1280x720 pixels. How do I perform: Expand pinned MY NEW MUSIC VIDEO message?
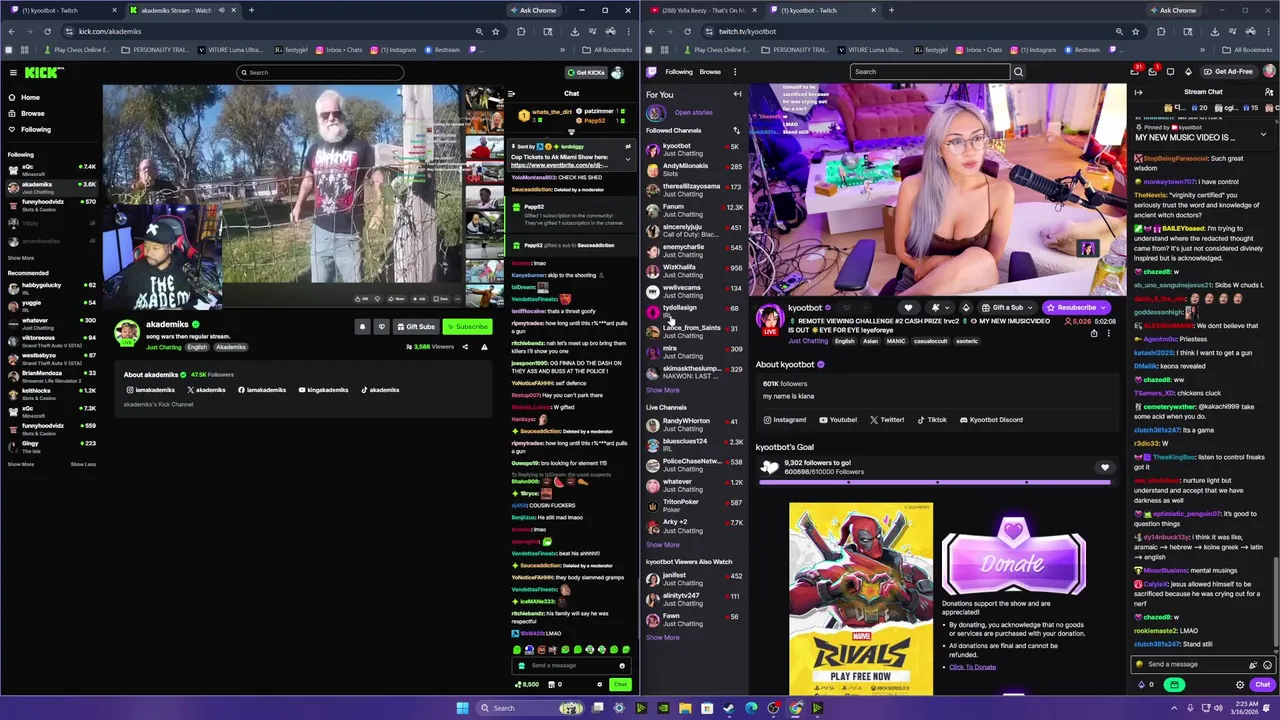[x=1262, y=134]
